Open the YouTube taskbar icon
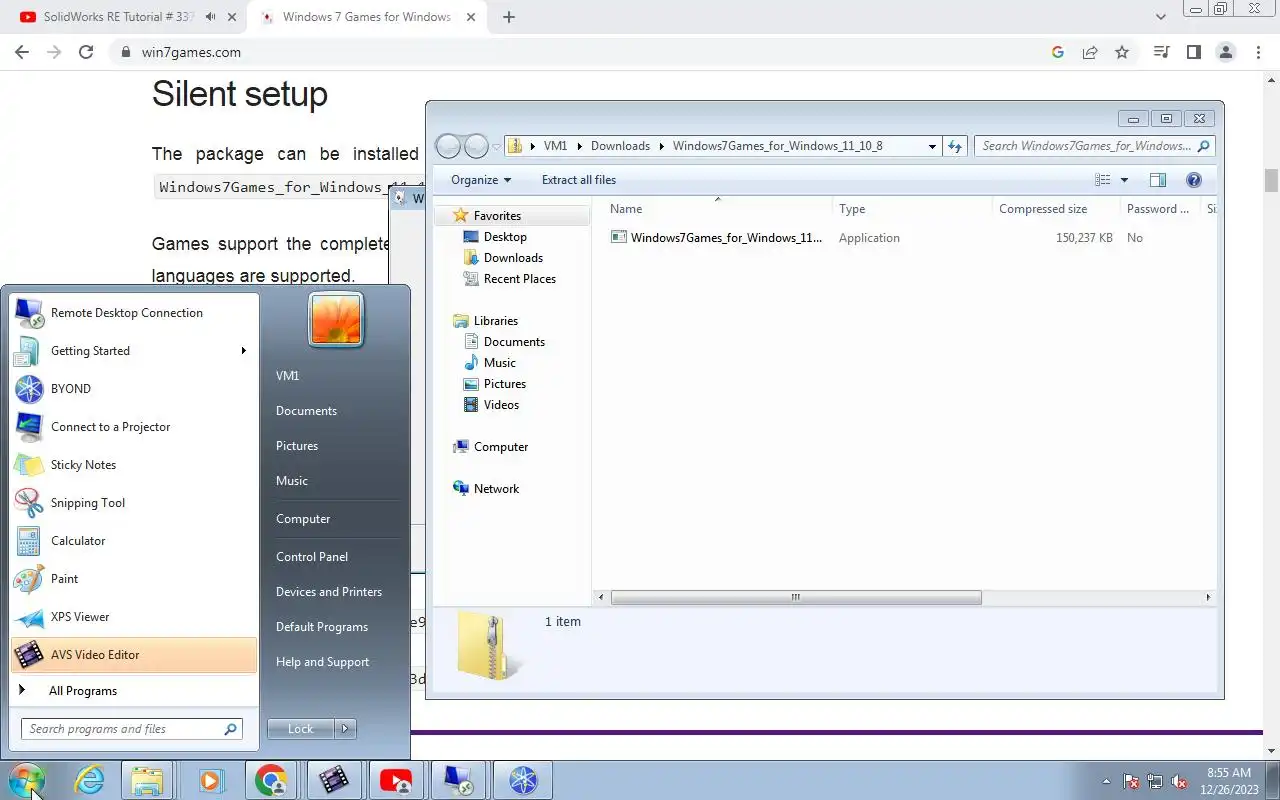 (396, 780)
